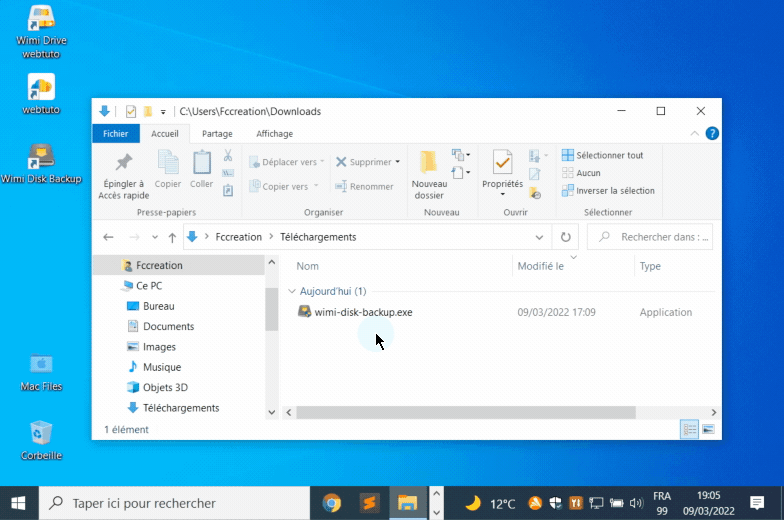Switch to large thumbnails view icon
784x520 pixels.
click(x=708, y=429)
